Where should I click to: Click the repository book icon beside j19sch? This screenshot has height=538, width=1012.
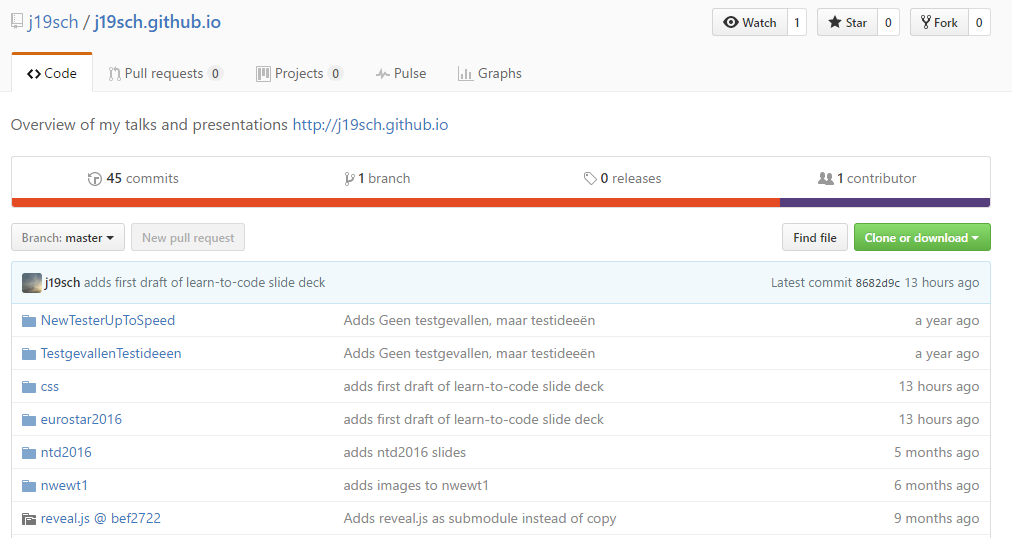click(x=17, y=21)
